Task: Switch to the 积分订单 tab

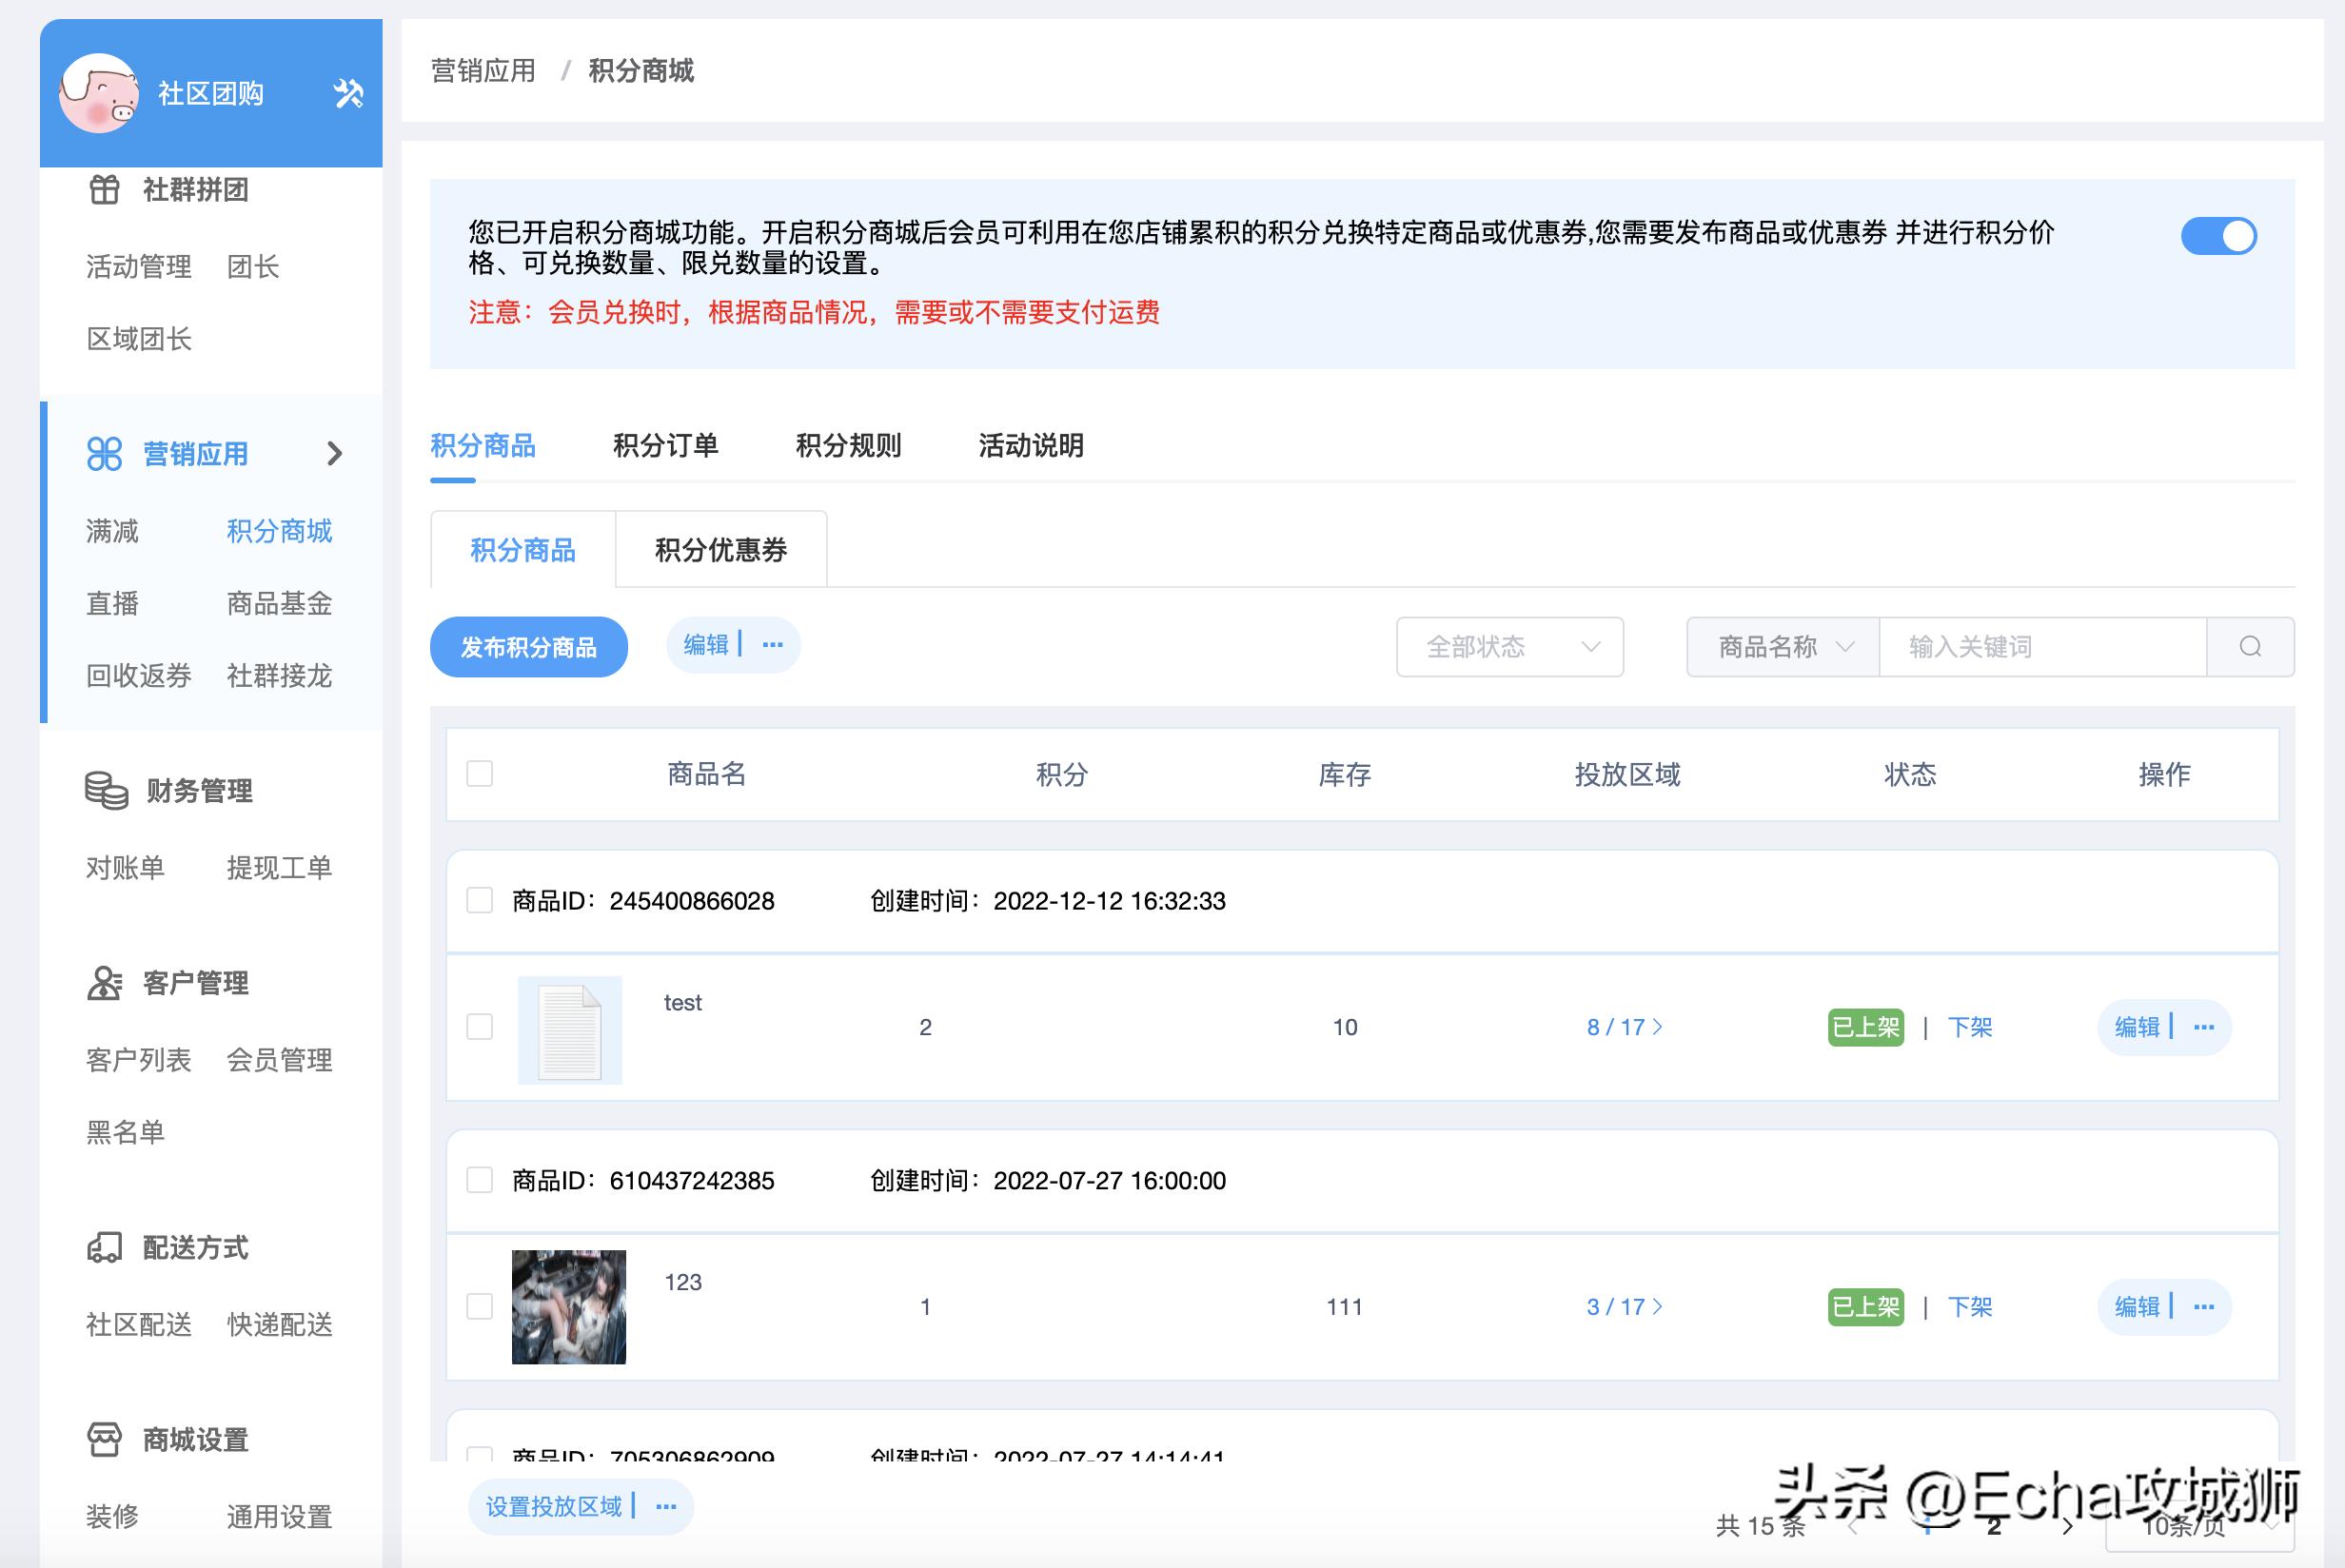Action: click(667, 446)
